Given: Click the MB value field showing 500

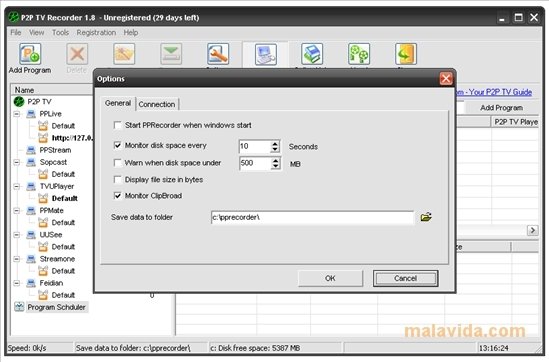Looking at the screenshot, I should [x=255, y=163].
